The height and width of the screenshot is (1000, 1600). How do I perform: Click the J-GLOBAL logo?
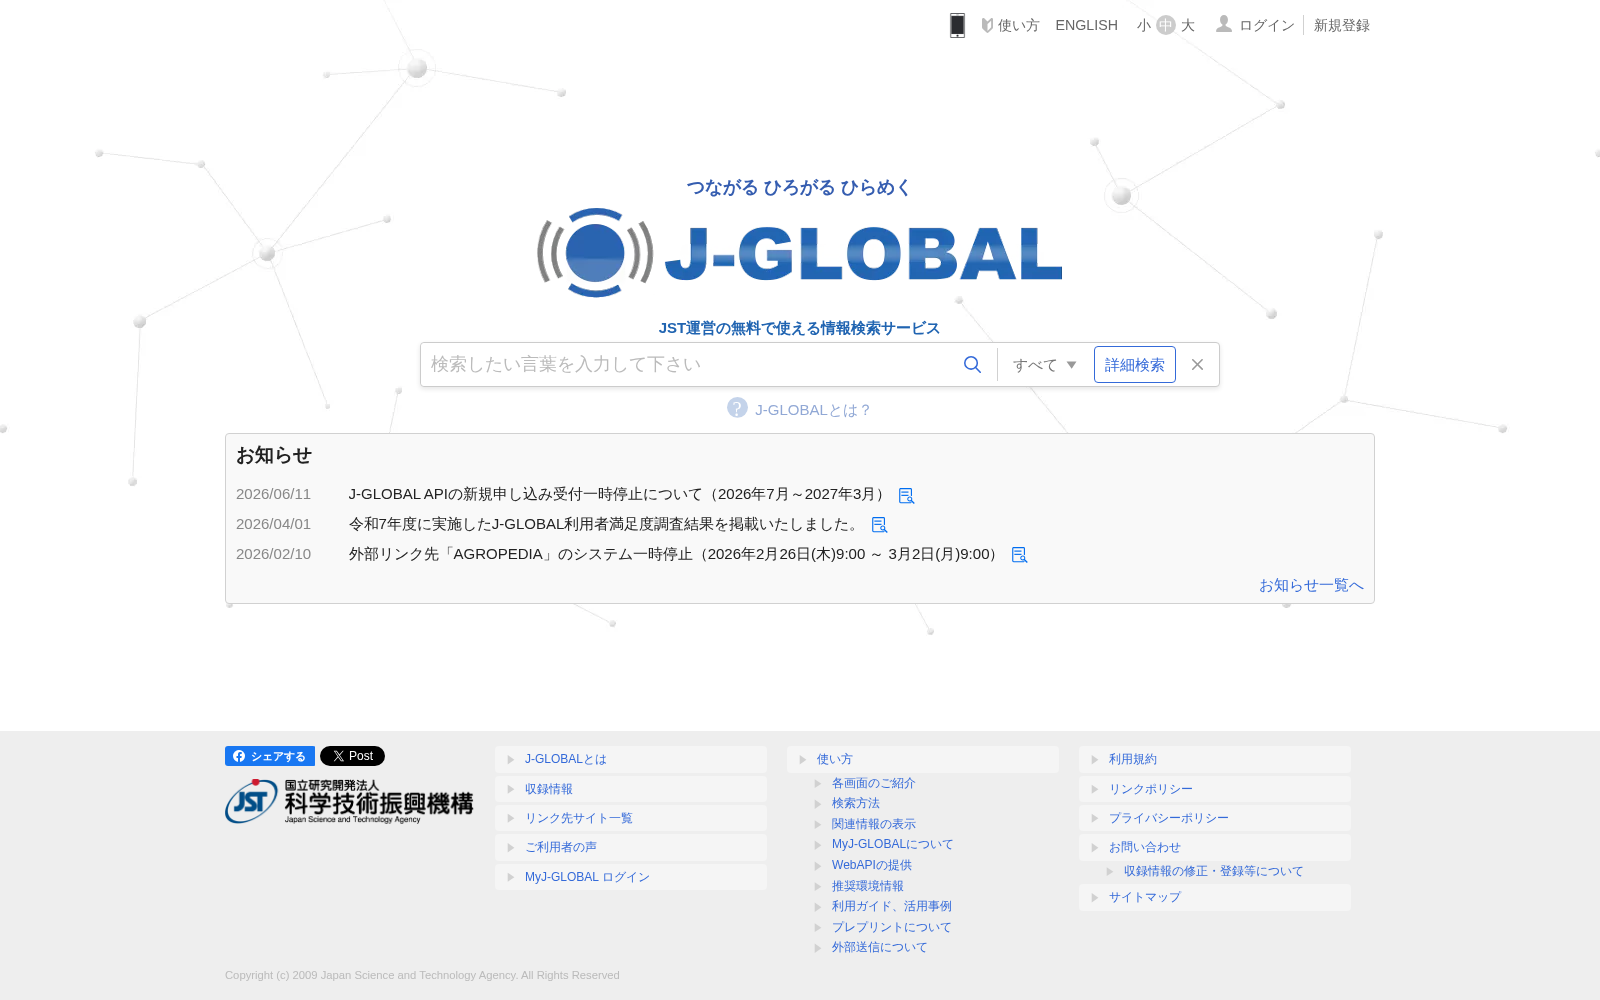(799, 253)
